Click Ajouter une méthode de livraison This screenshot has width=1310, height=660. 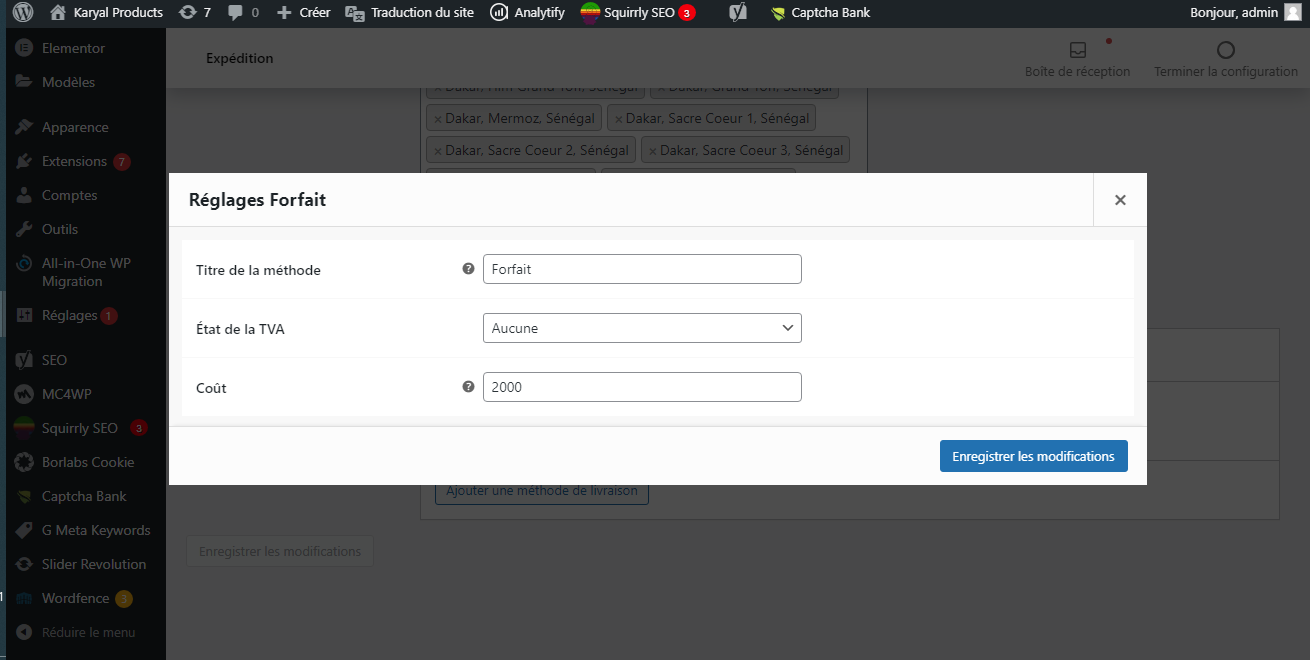point(542,492)
